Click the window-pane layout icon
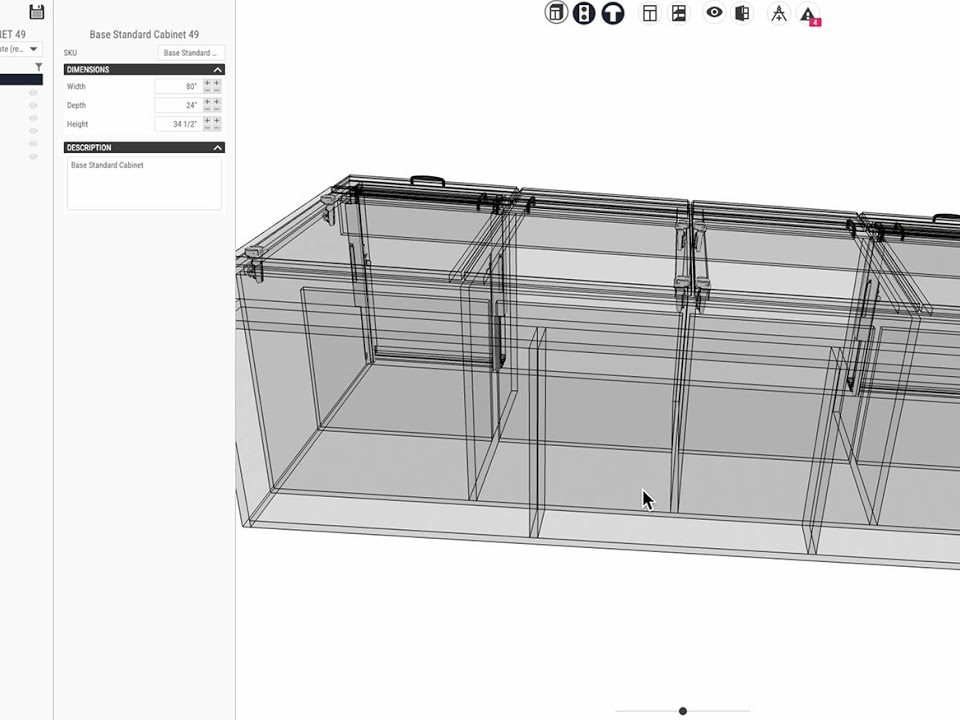This screenshot has width=960, height=720. [650, 13]
